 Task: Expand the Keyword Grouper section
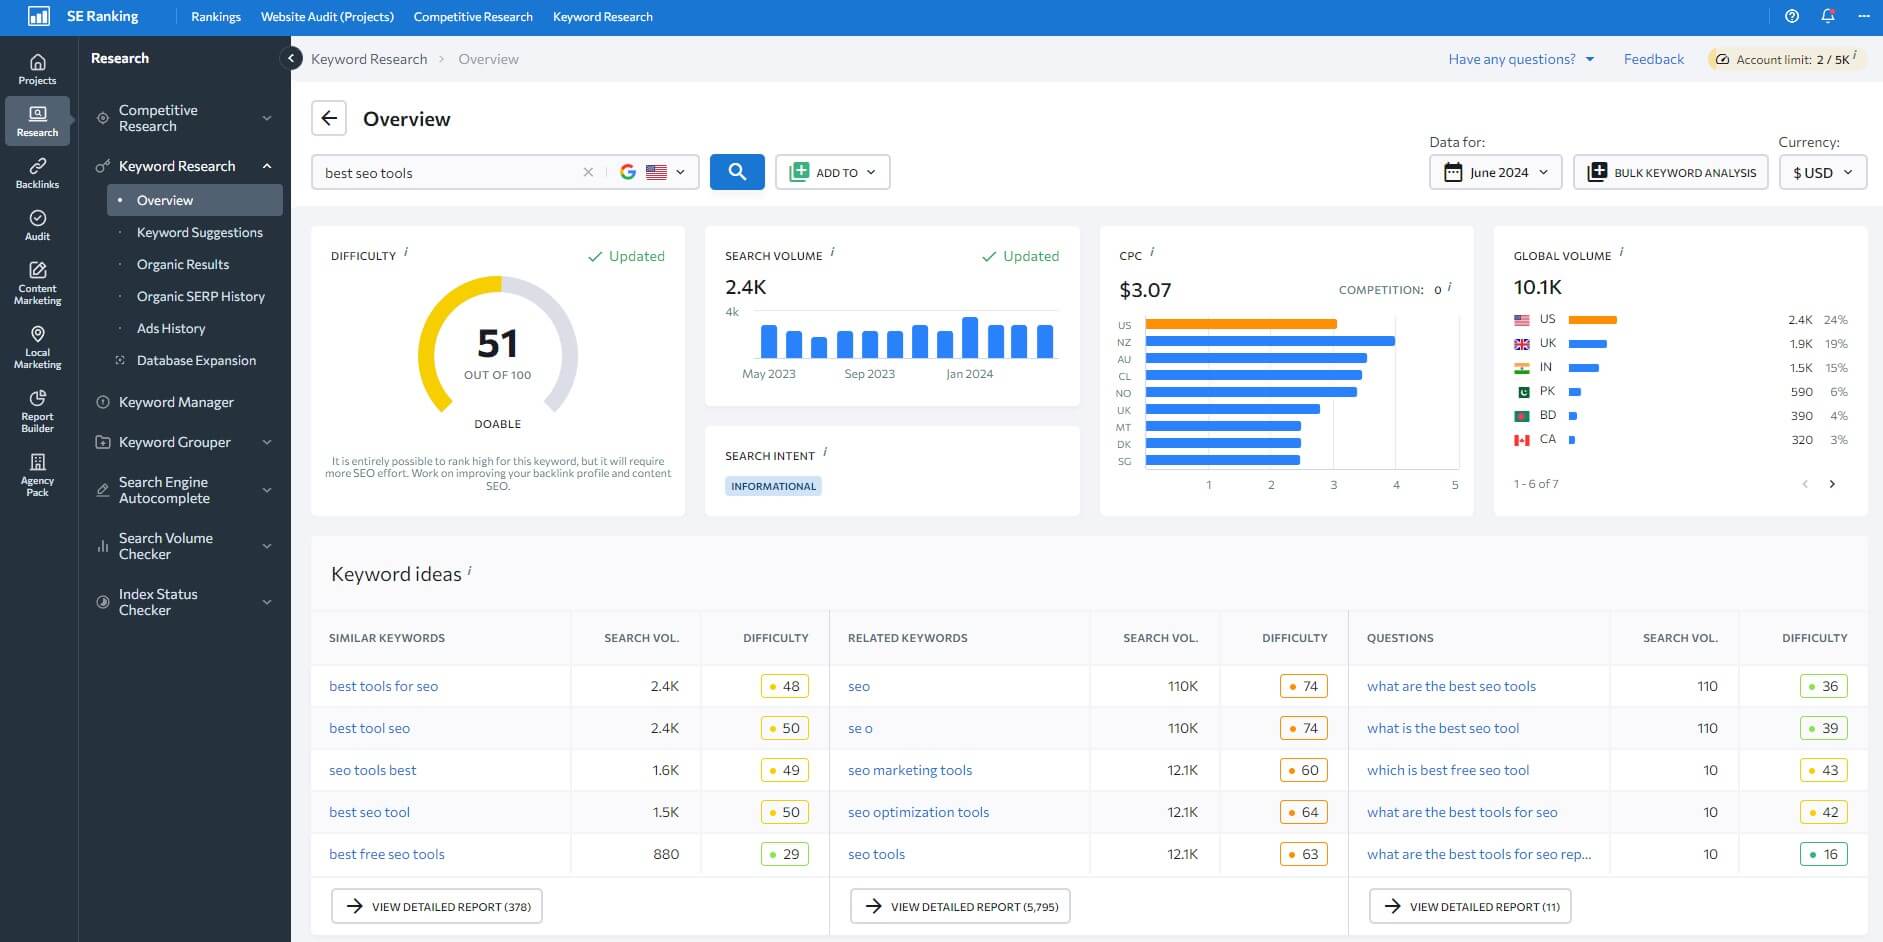coord(267,442)
